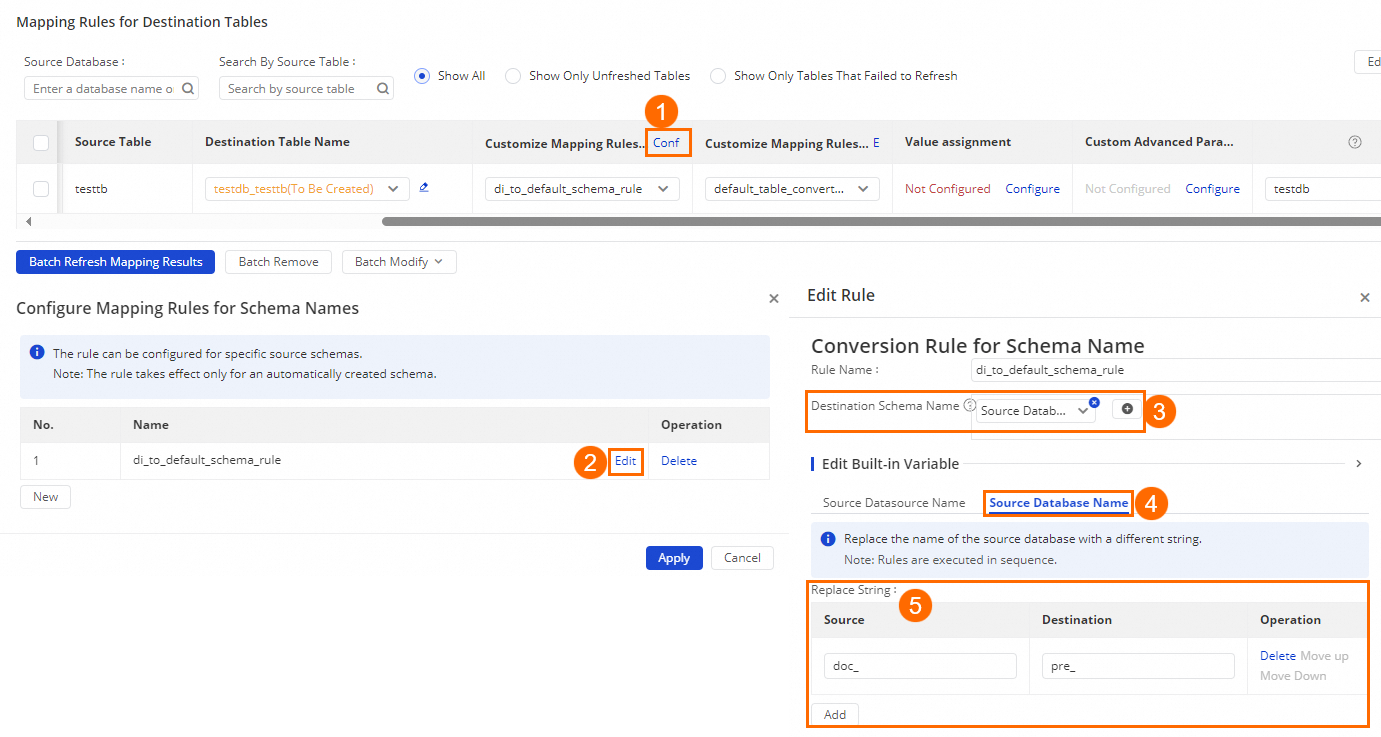Click the New button under rules table
The height and width of the screenshot is (737, 1381).
(x=45, y=497)
